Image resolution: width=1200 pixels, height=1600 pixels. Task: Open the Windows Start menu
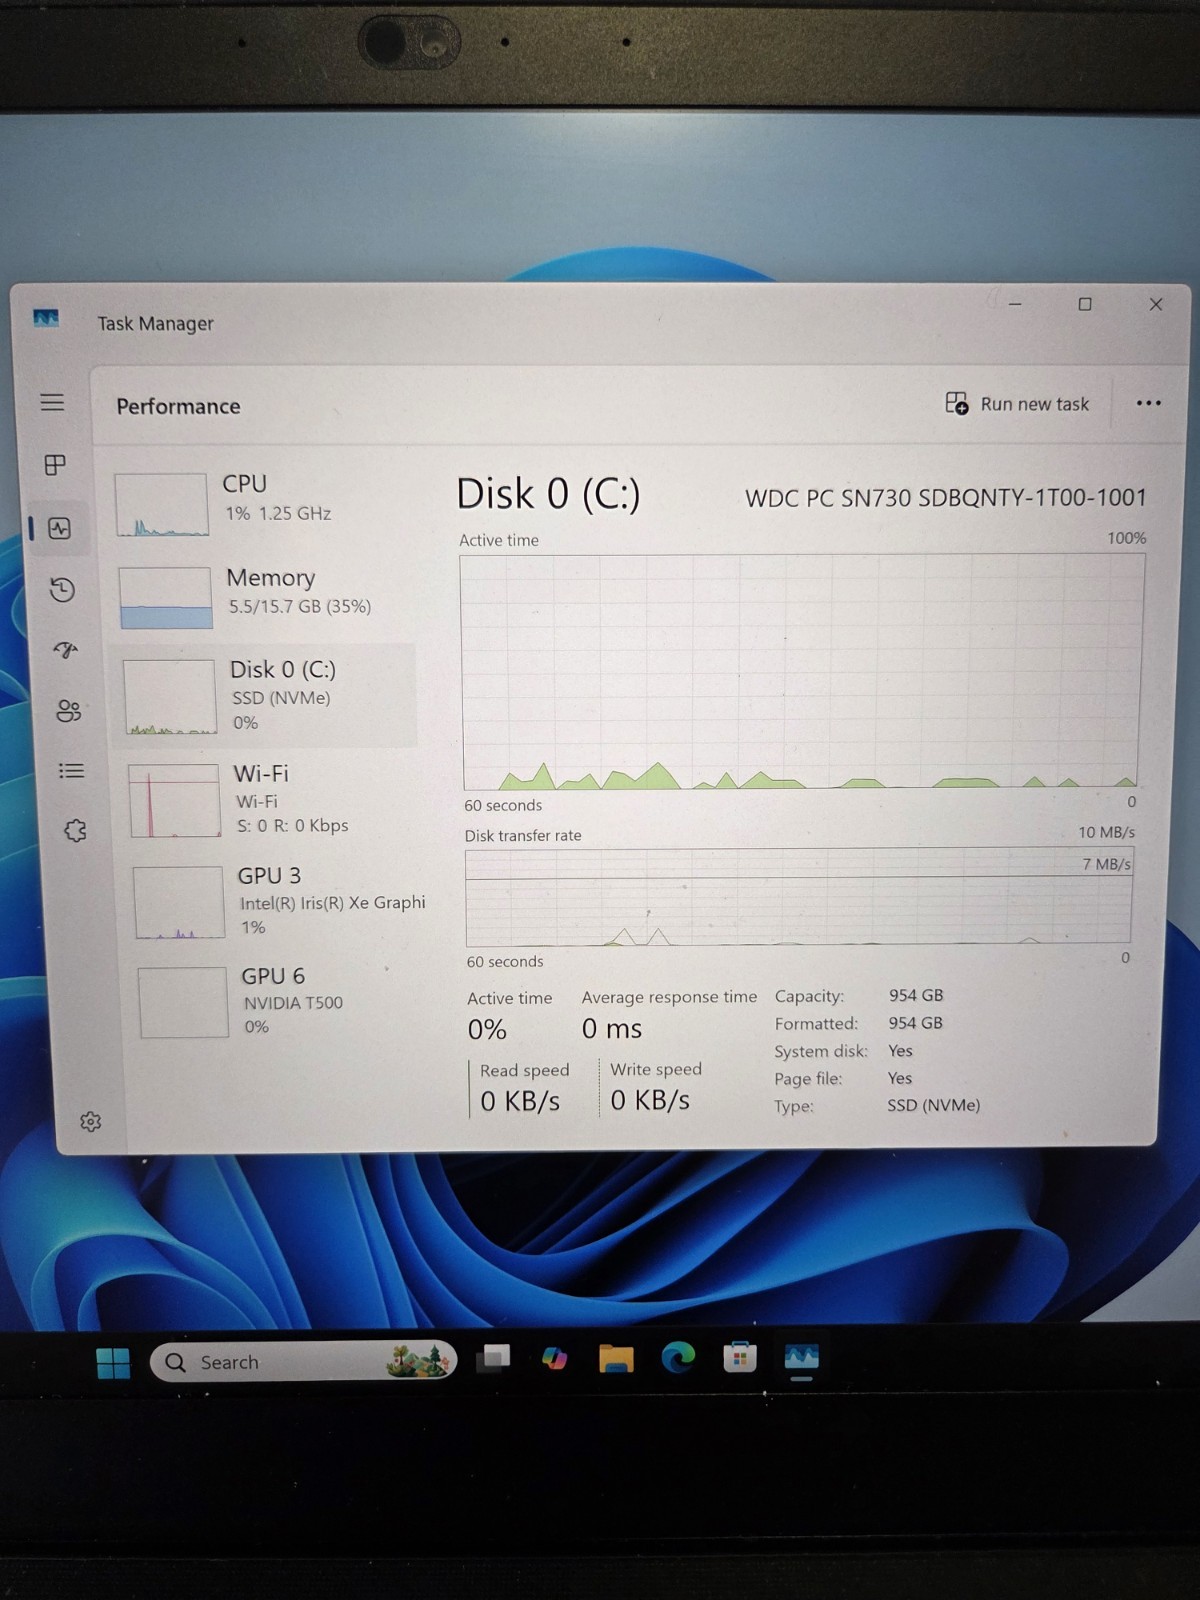(x=113, y=1363)
